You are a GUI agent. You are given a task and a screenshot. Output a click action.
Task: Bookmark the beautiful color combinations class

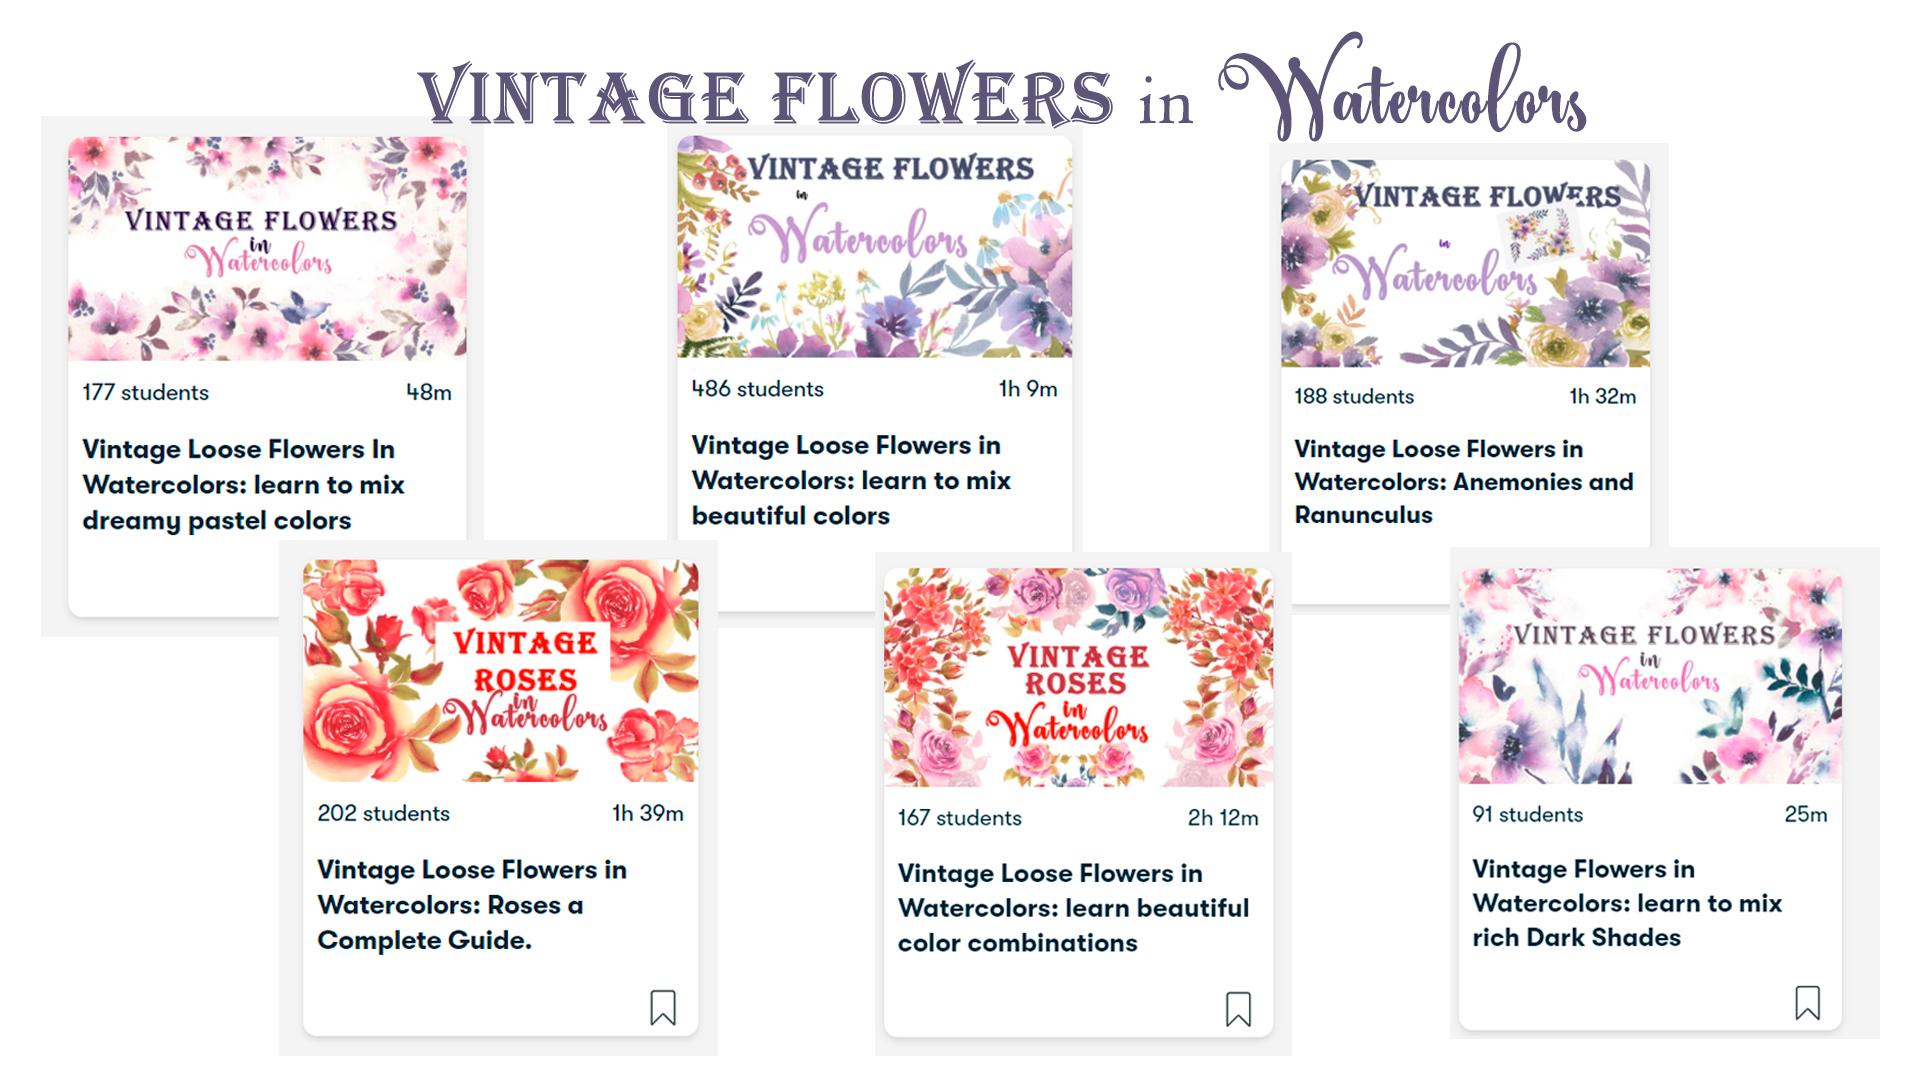[x=1238, y=1009]
